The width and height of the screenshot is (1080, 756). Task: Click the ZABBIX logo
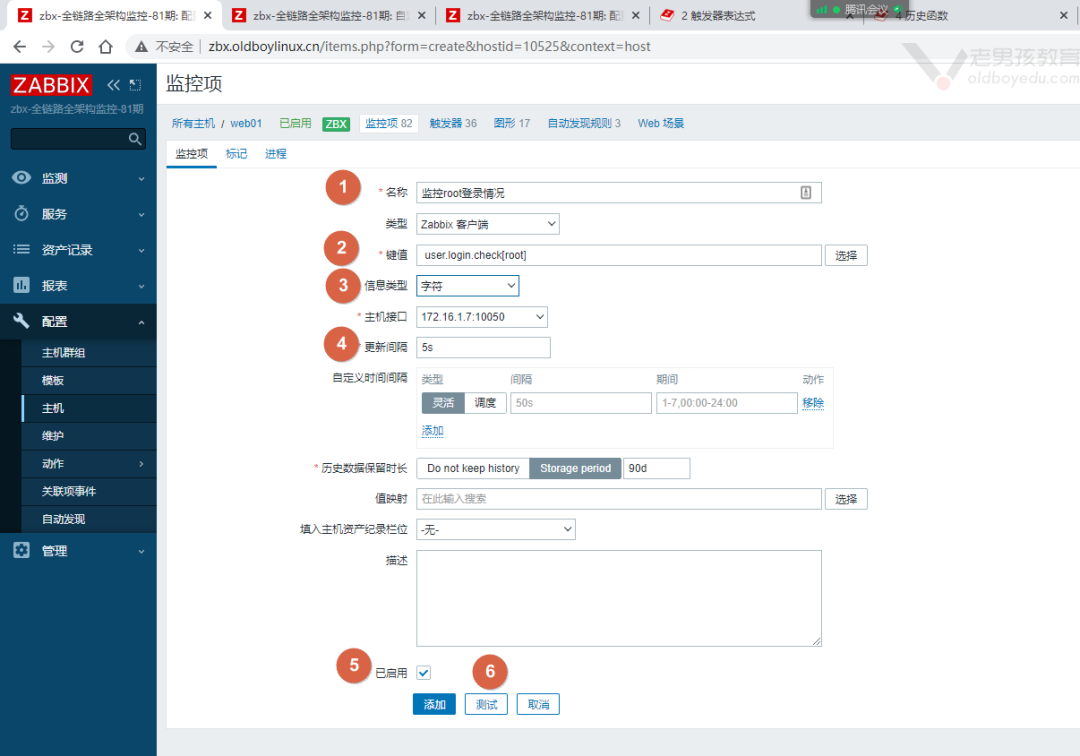[x=50, y=85]
